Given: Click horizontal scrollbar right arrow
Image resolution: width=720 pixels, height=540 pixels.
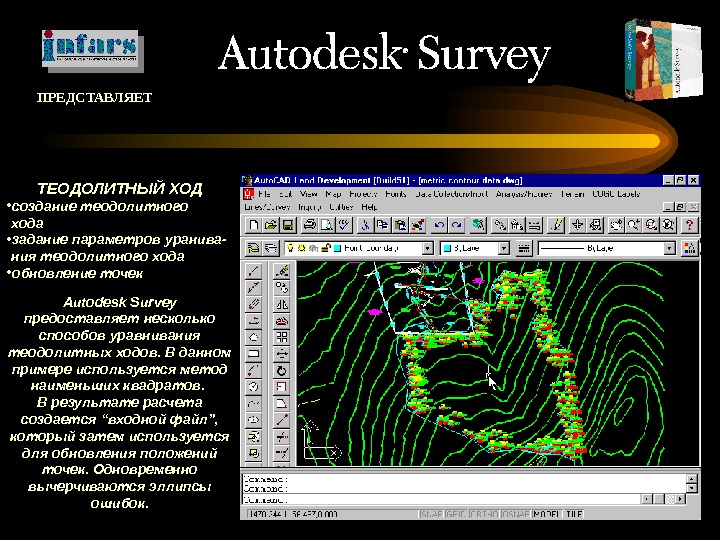Looking at the screenshot, I should (x=681, y=499).
